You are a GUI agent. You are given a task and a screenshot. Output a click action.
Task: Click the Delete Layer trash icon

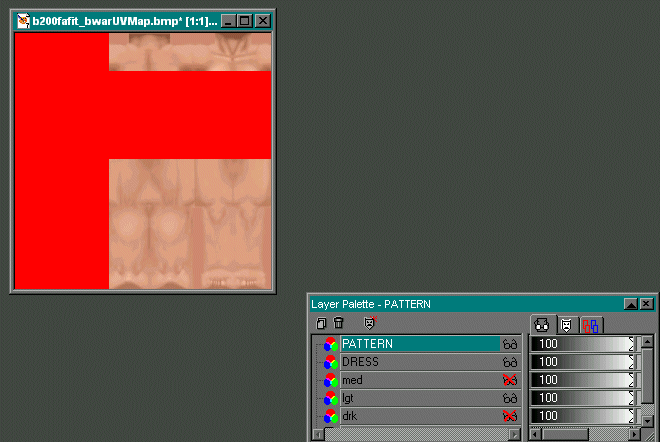(x=338, y=323)
